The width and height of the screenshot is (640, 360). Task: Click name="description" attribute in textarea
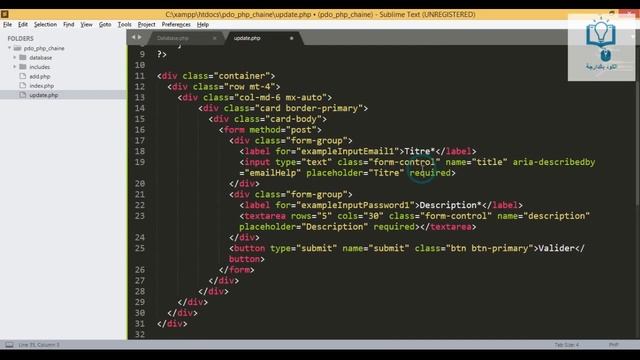(543, 216)
